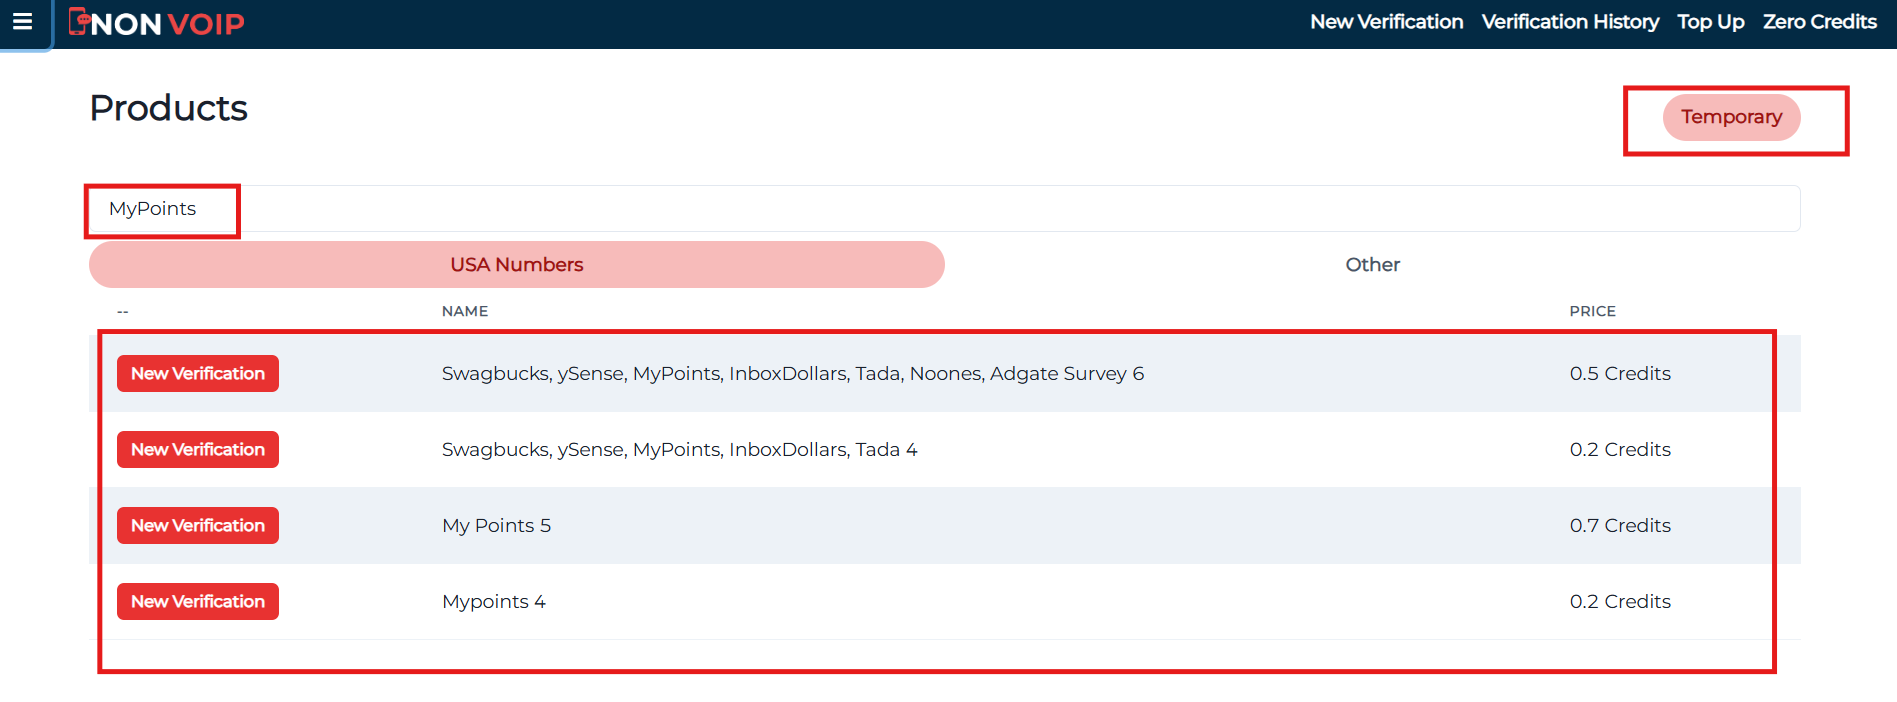
Task: Select the USA Numbers tab
Action: click(517, 264)
